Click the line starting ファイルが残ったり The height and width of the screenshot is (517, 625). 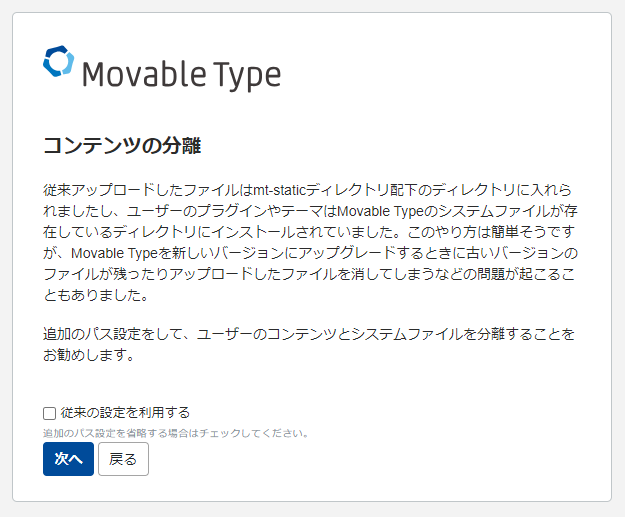tap(309, 274)
